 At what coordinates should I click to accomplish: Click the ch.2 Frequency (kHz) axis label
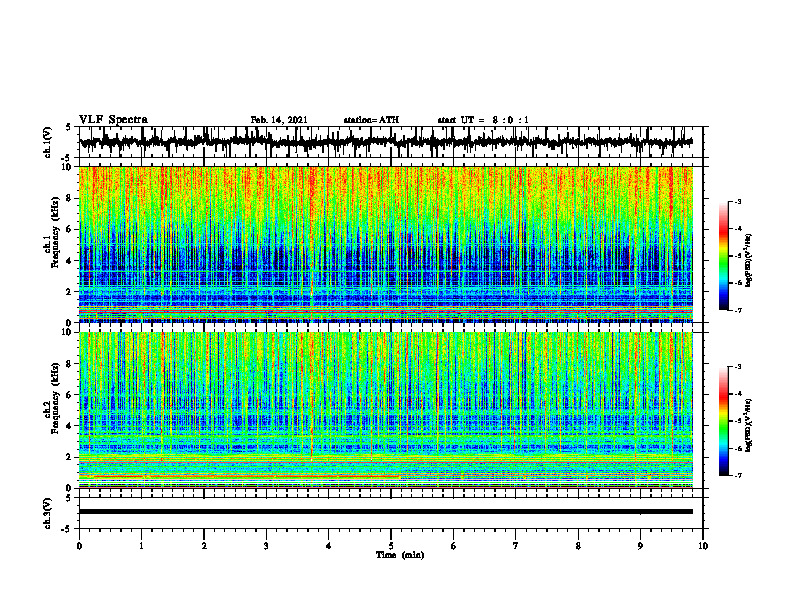click(x=57, y=398)
